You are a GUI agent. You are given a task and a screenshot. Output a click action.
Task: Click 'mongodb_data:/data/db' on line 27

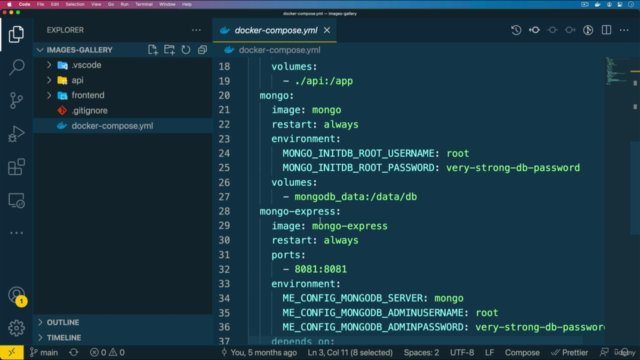[356, 197]
